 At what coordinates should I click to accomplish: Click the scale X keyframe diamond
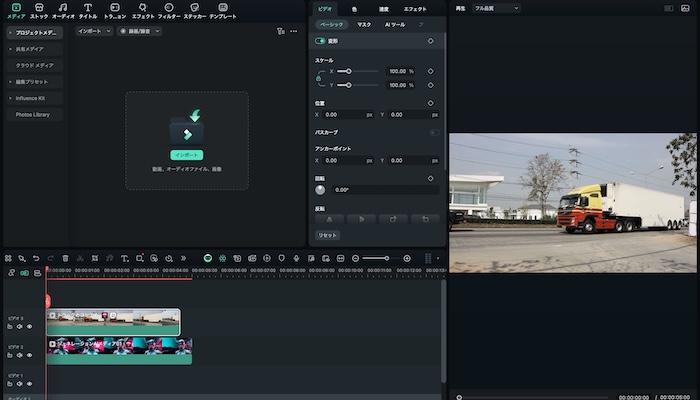pos(430,71)
